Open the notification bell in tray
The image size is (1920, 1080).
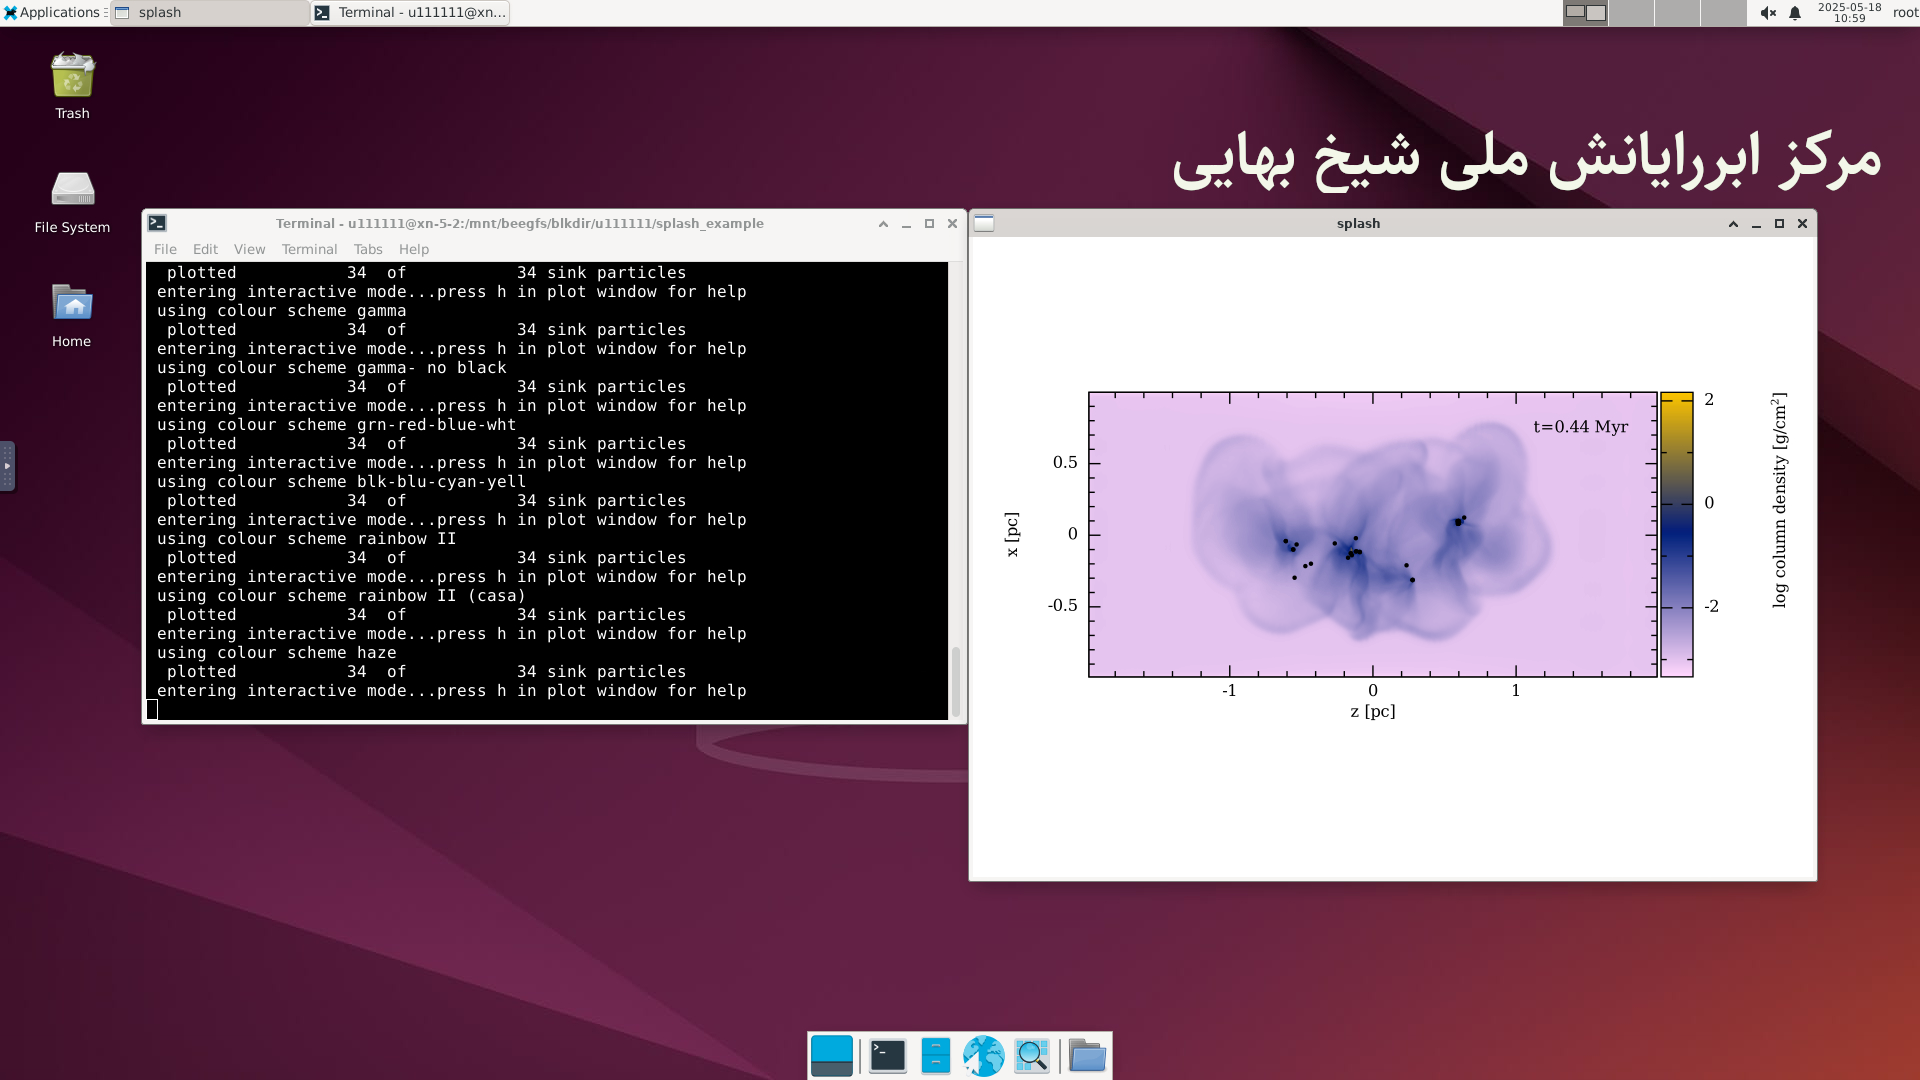pos(1795,13)
